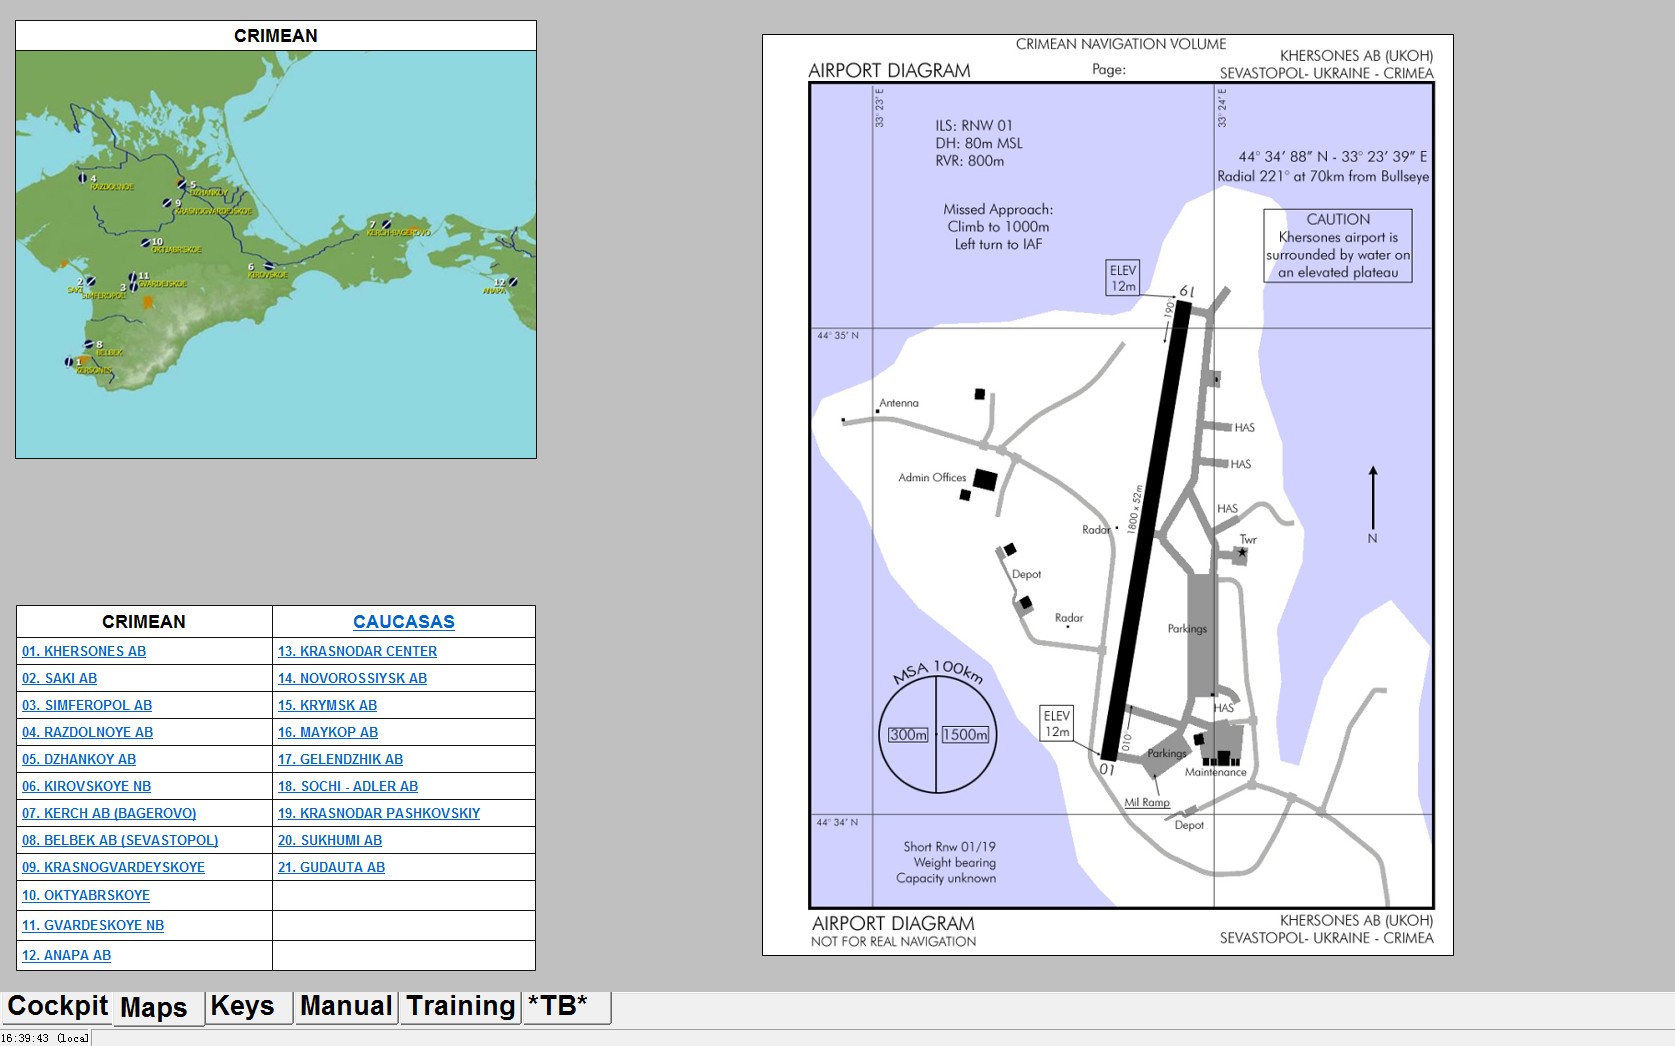Choose the Belbek airfield marker 8 on map

pyautogui.click(x=88, y=346)
